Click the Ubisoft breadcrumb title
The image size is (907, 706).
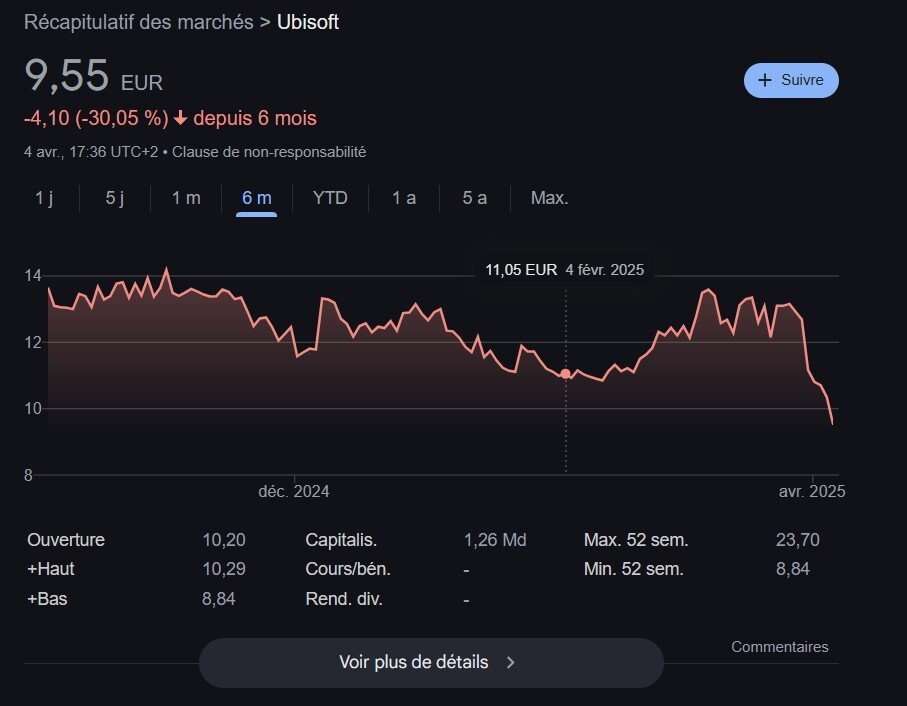click(x=308, y=22)
